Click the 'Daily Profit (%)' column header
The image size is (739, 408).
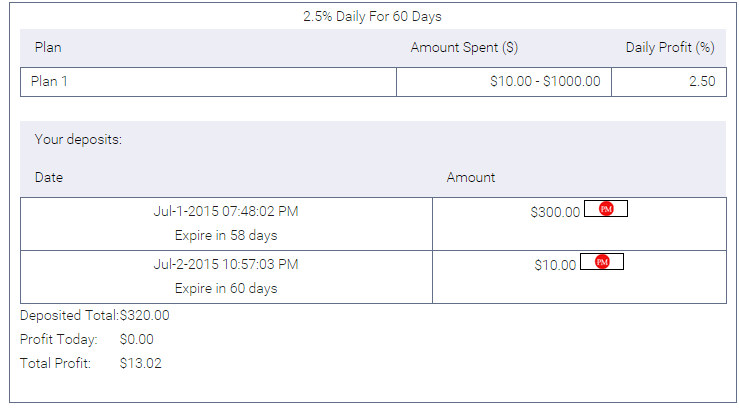coord(670,47)
